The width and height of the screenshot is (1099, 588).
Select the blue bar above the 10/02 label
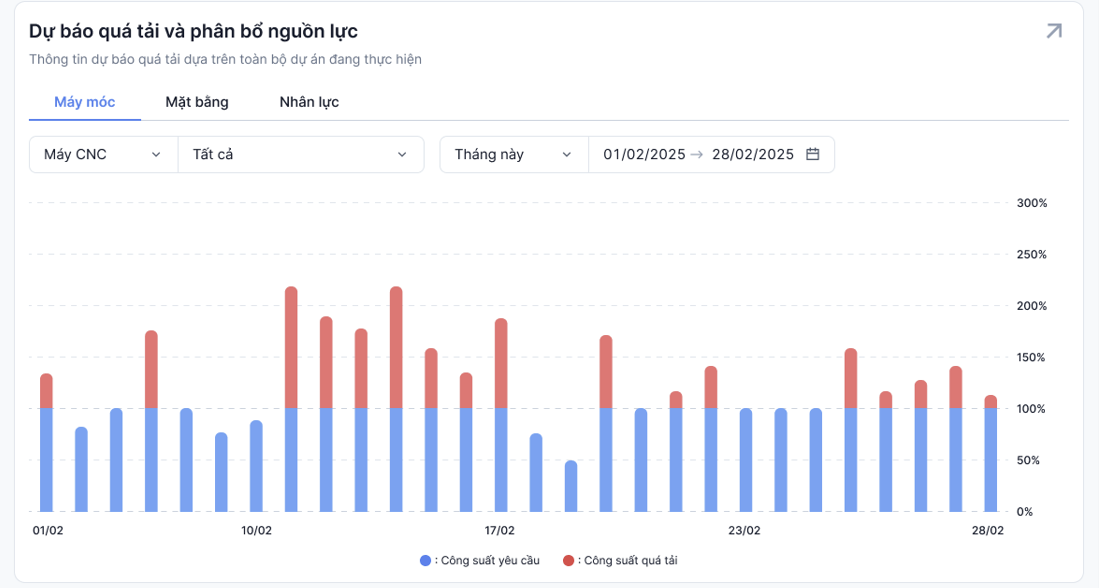pyautogui.click(x=256, y=466)
